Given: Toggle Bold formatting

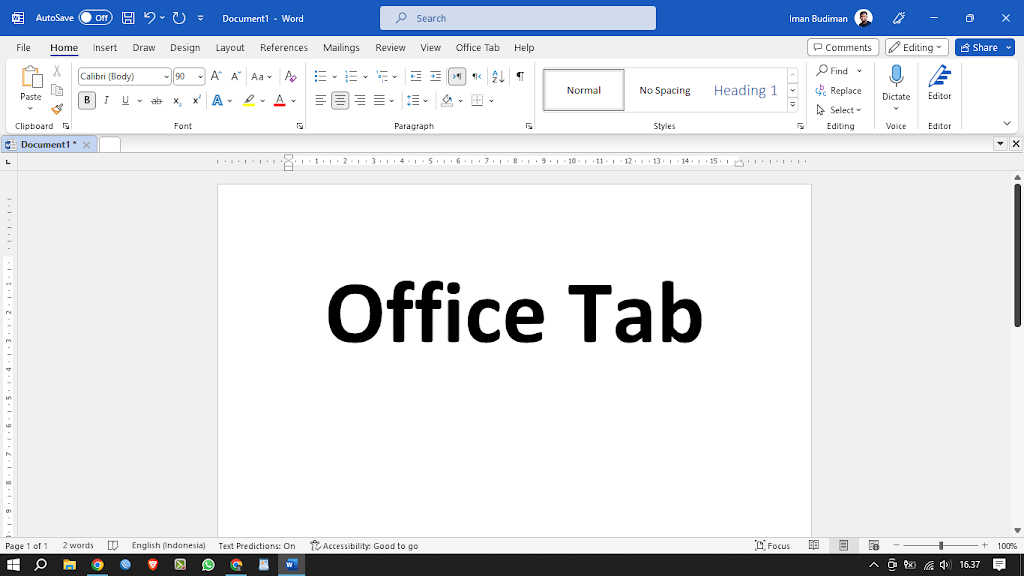Looking at the screenshot, I should click(87, 101).
